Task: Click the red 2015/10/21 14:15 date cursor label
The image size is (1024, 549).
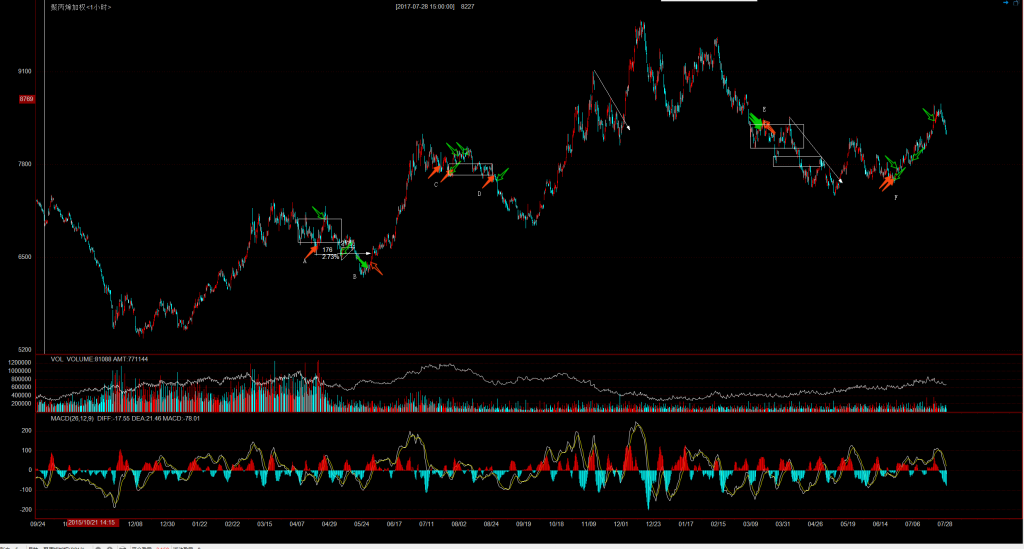Action: (x=91, y=523)
